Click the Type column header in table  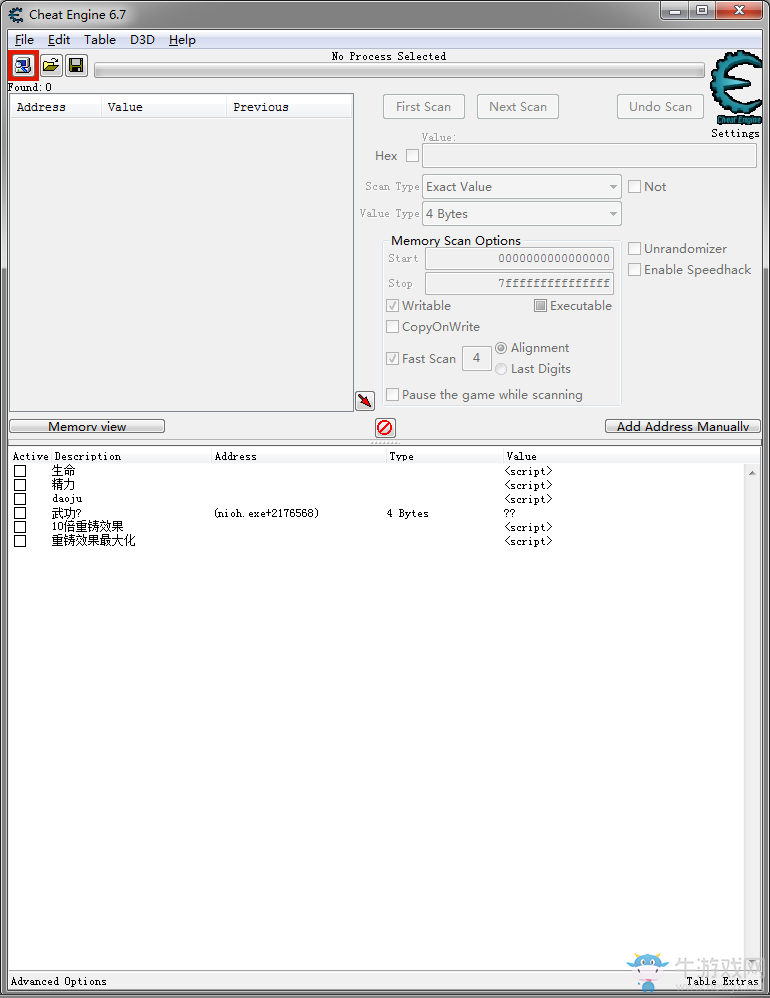click(445, 456)
